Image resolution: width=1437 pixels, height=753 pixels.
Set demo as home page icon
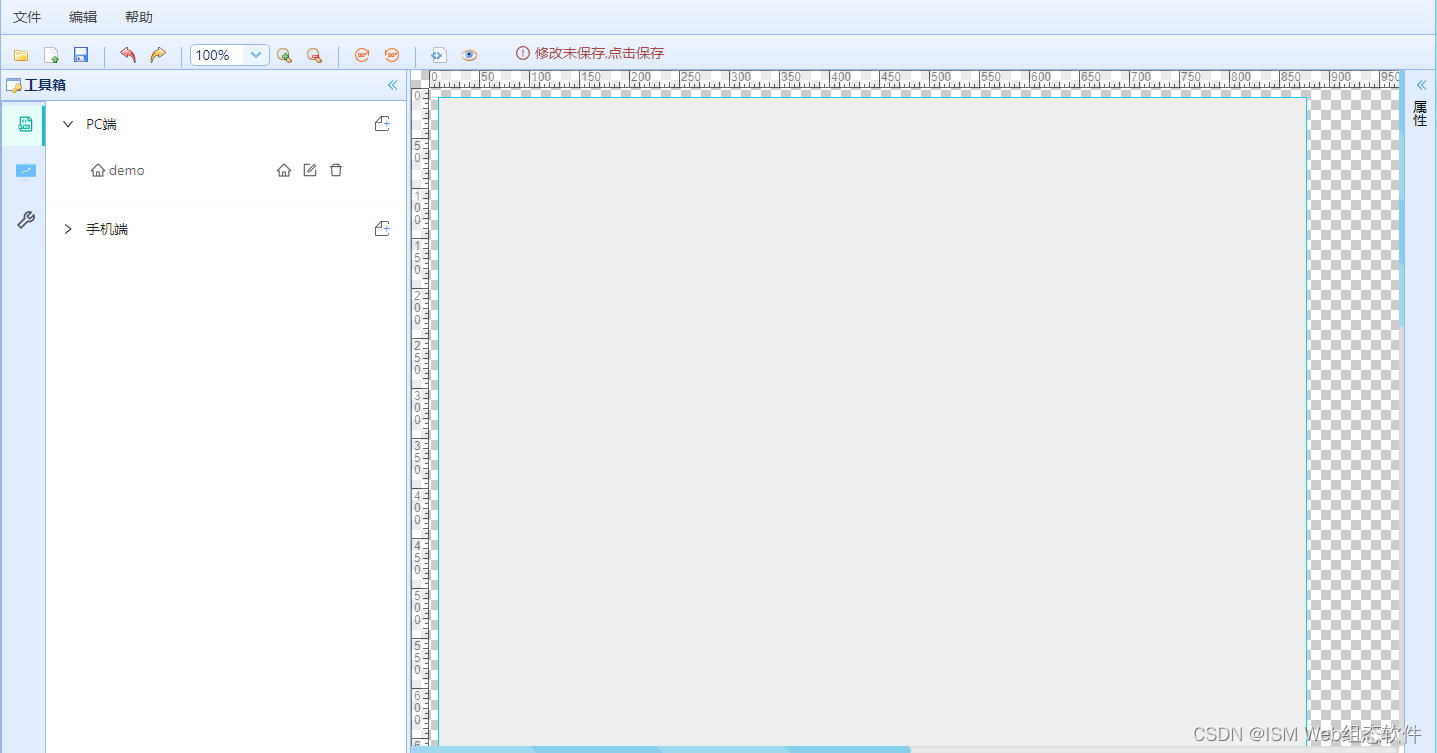coord(284,171)
